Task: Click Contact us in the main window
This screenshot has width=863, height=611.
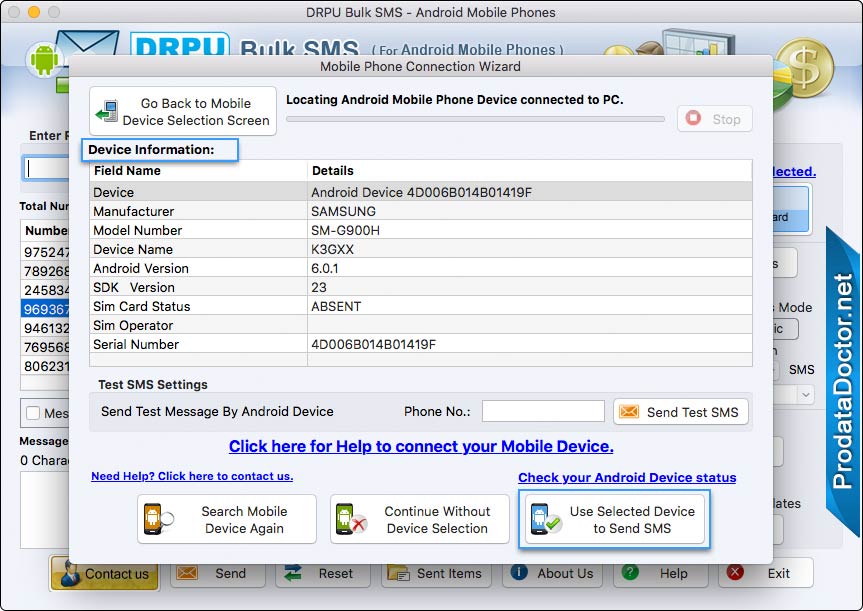Action: [105, 574]
